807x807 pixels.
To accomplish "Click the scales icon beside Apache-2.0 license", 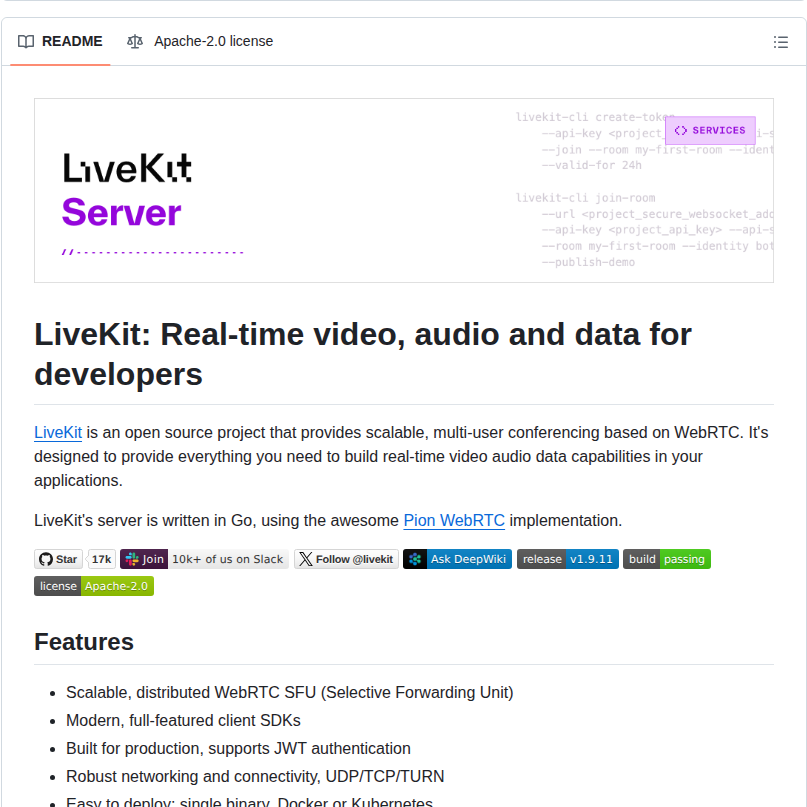I will [135, 41].
